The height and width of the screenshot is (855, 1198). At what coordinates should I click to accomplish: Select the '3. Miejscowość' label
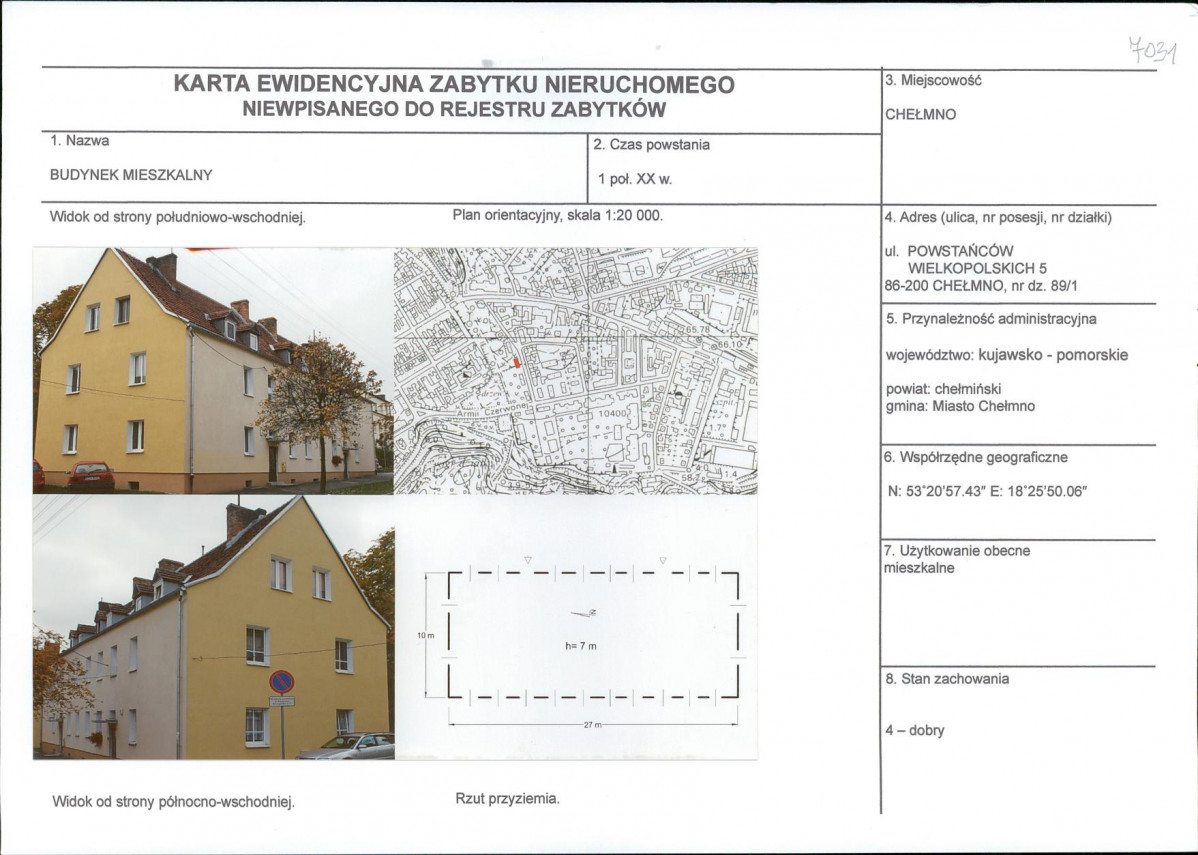coord(933,79)
